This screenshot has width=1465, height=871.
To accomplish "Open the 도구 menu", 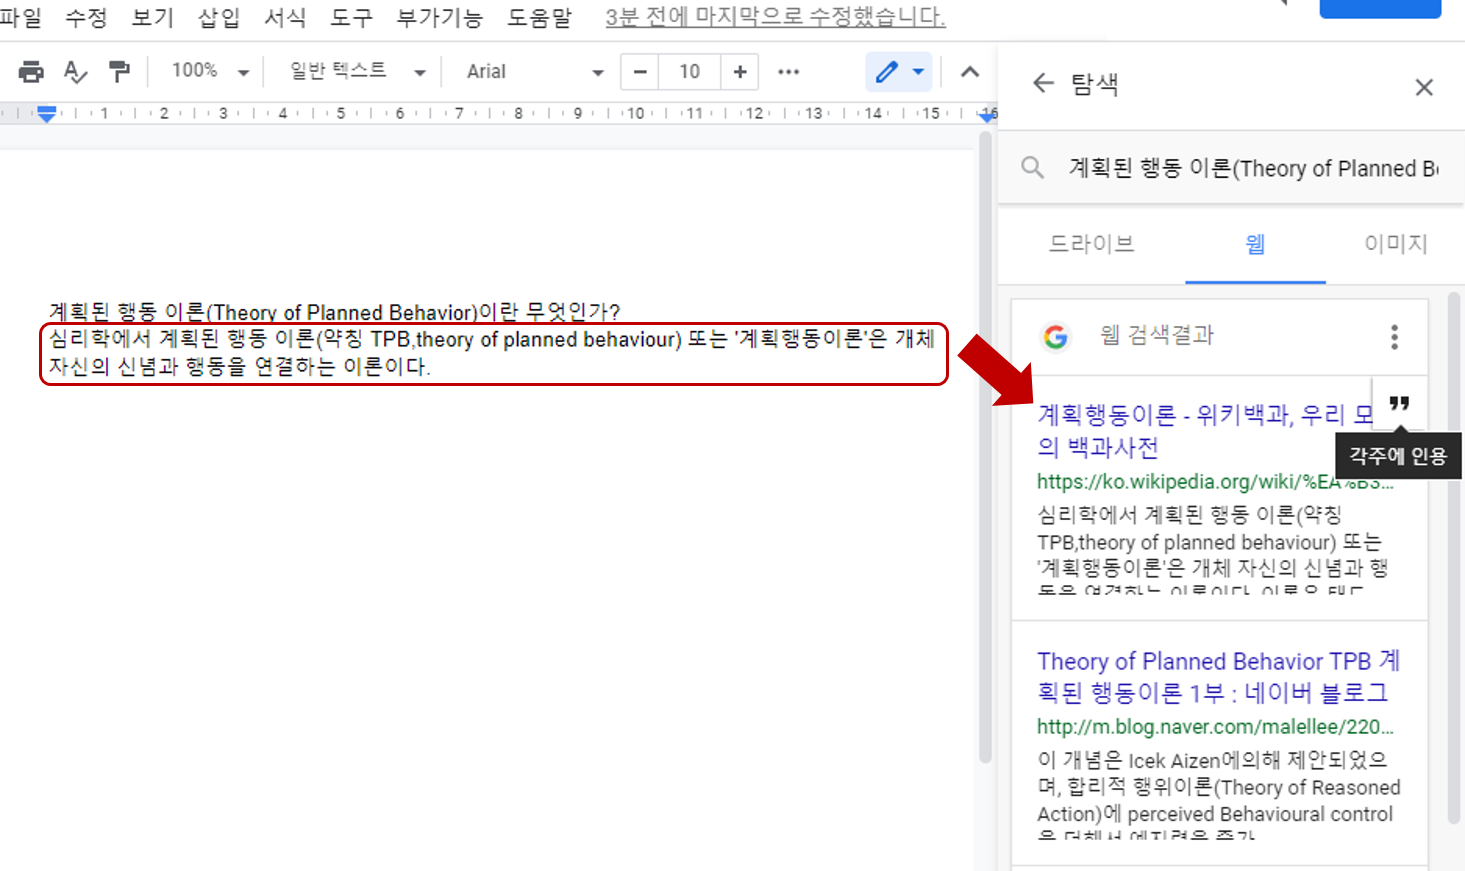I will coord(351,17).
